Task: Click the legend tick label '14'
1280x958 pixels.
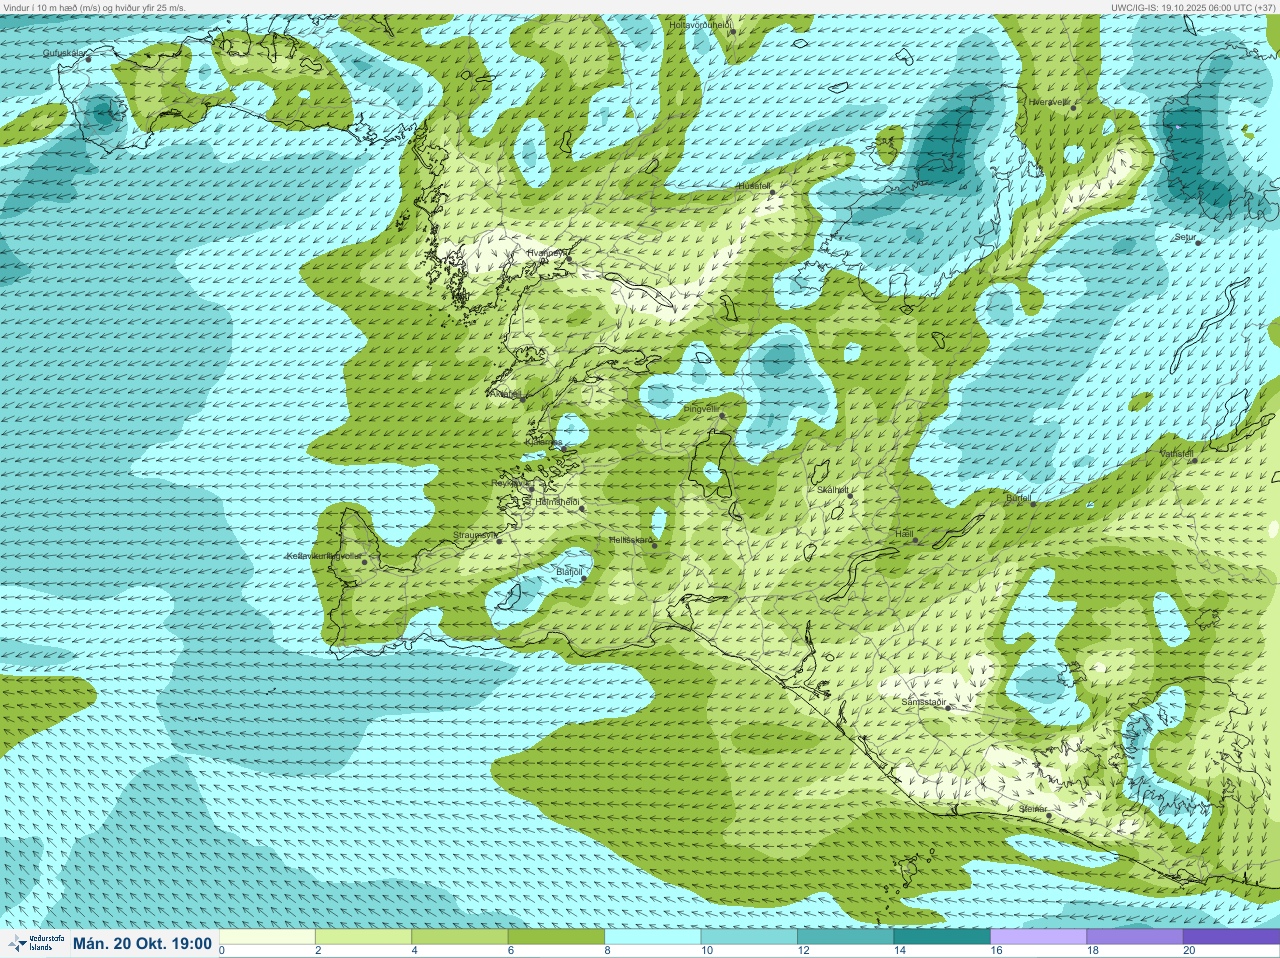Action: click(x=899, y=951)
